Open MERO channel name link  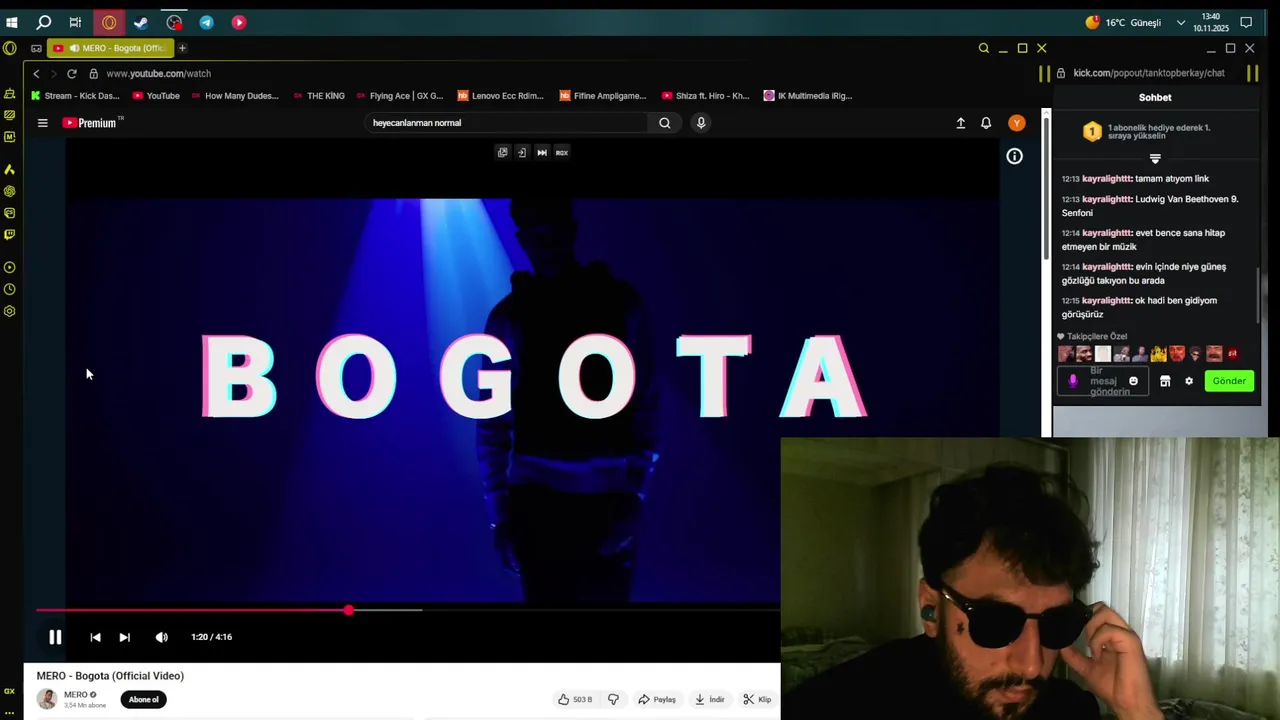pyautogui.click(x=76, y=694)
